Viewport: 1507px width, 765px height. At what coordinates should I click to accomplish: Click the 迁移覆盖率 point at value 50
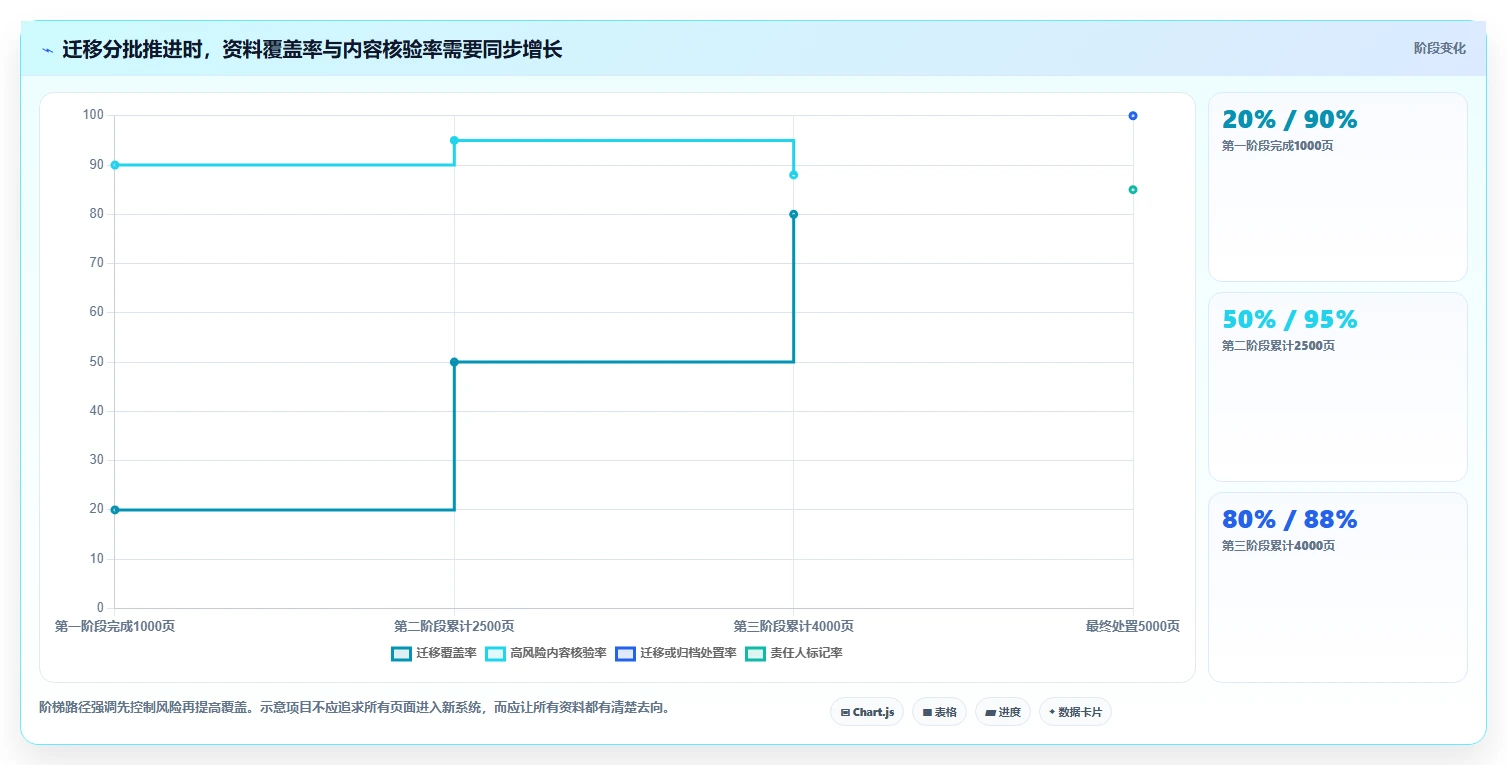454,362
